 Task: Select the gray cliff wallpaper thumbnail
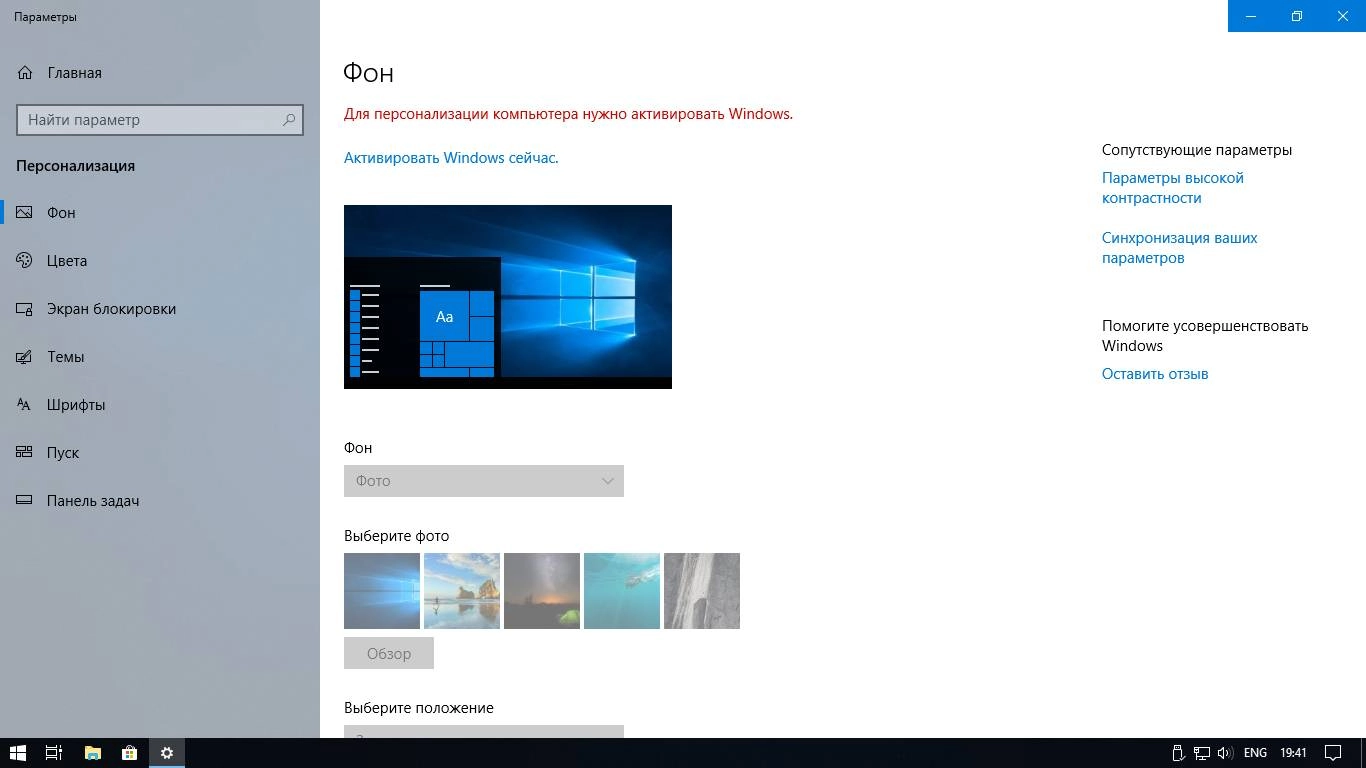pos(702,591)
